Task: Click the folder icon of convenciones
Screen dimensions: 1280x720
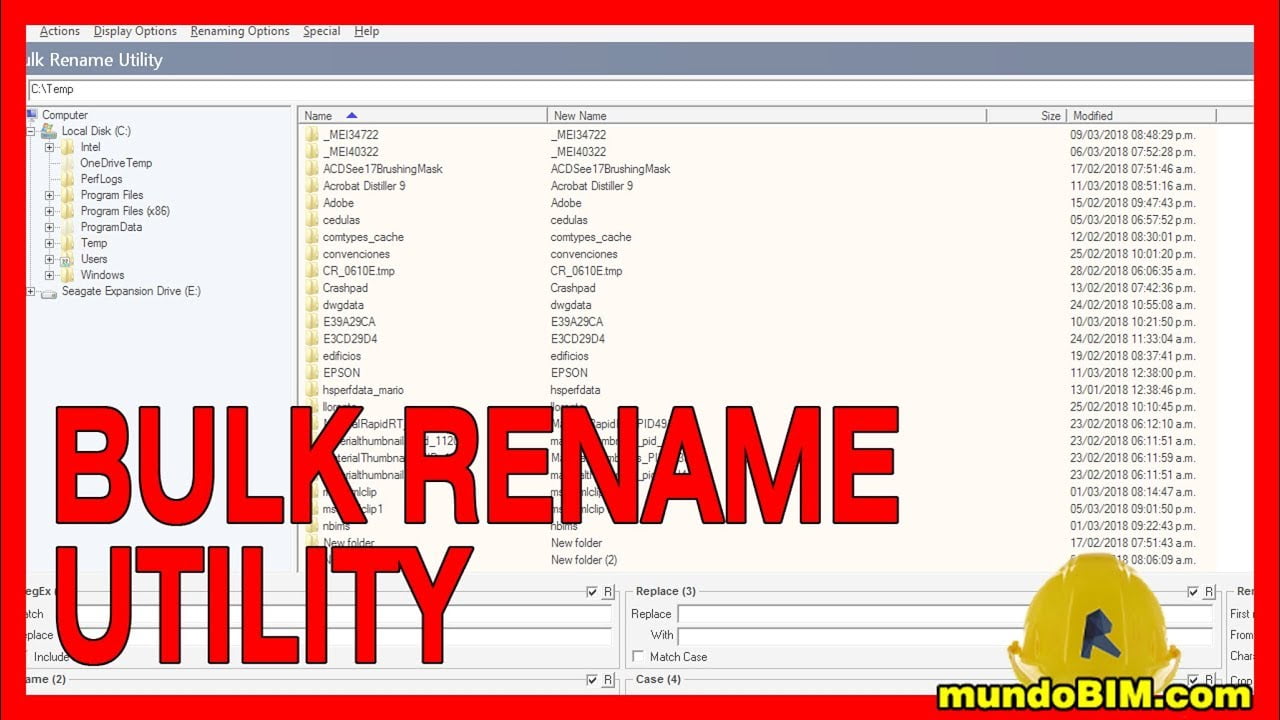Action: [x=312, y=254]
